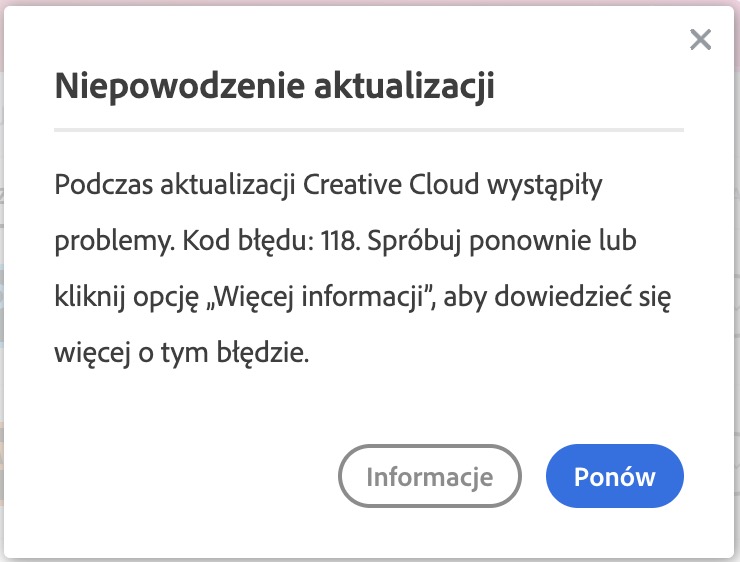
Task: Click the phrase aby dowiedzieć się
Action: pos(557,297)
